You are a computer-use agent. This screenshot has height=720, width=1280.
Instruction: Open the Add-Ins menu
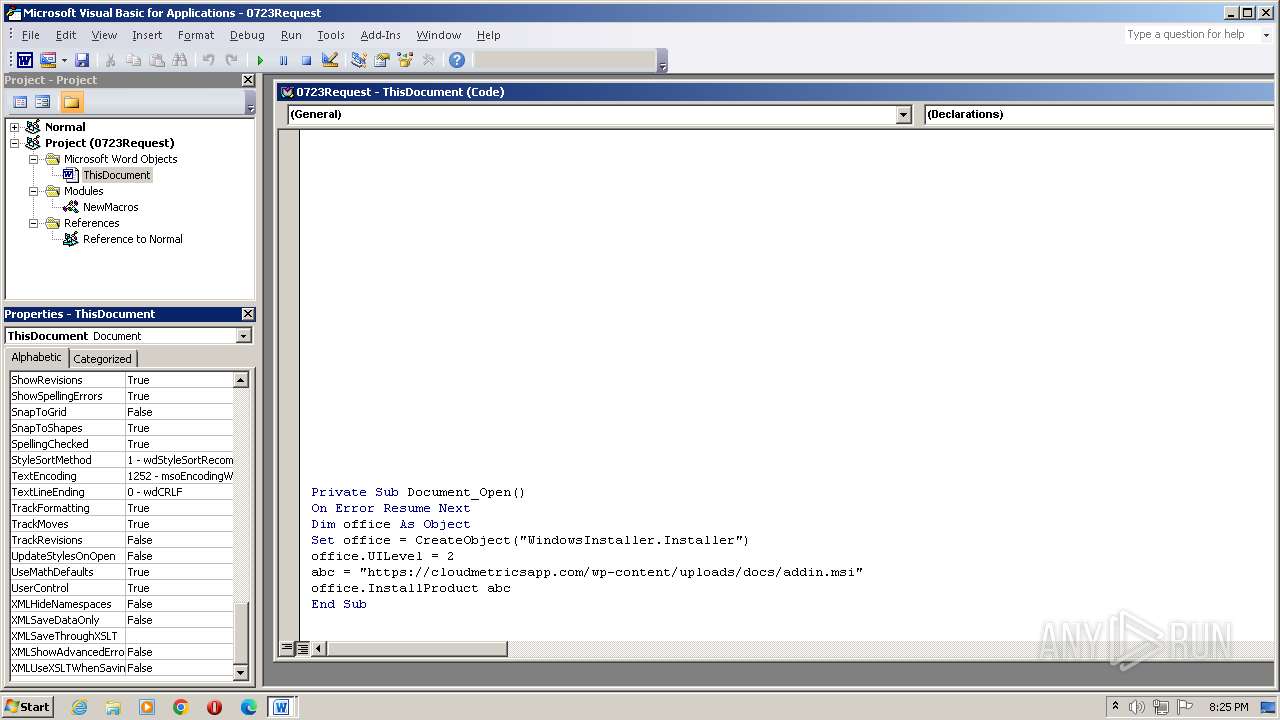click(381, 35)
